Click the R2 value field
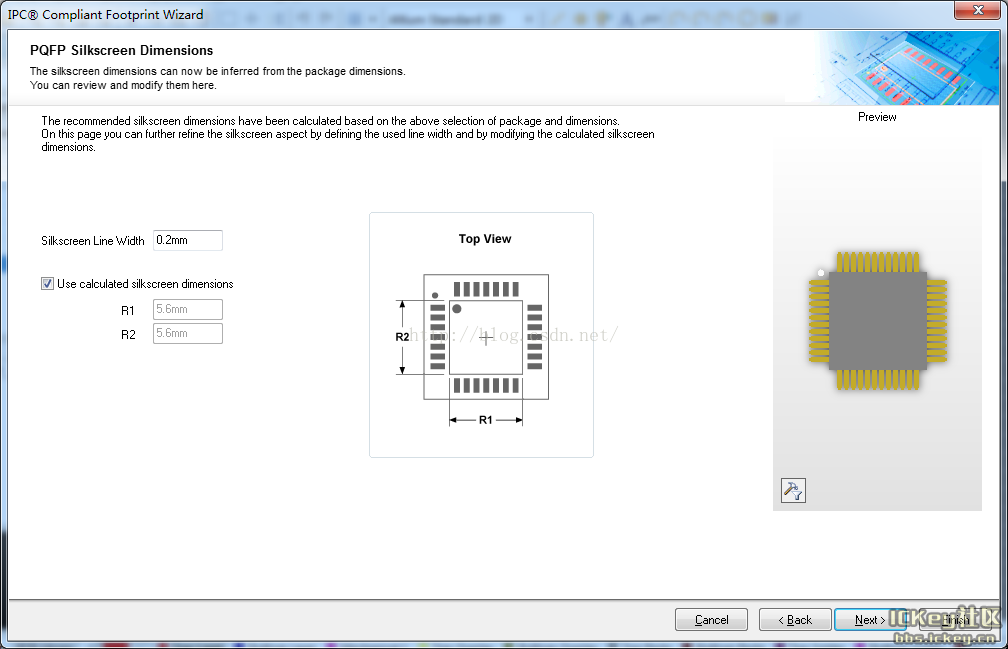 pos(187,334)
